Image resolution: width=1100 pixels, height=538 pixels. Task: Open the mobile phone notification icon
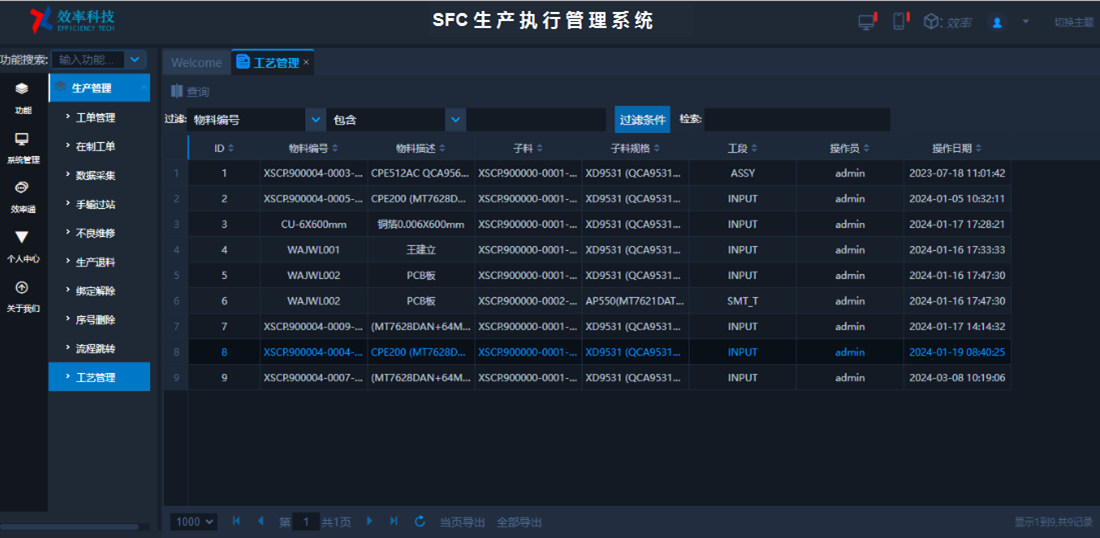pos(899,22)
